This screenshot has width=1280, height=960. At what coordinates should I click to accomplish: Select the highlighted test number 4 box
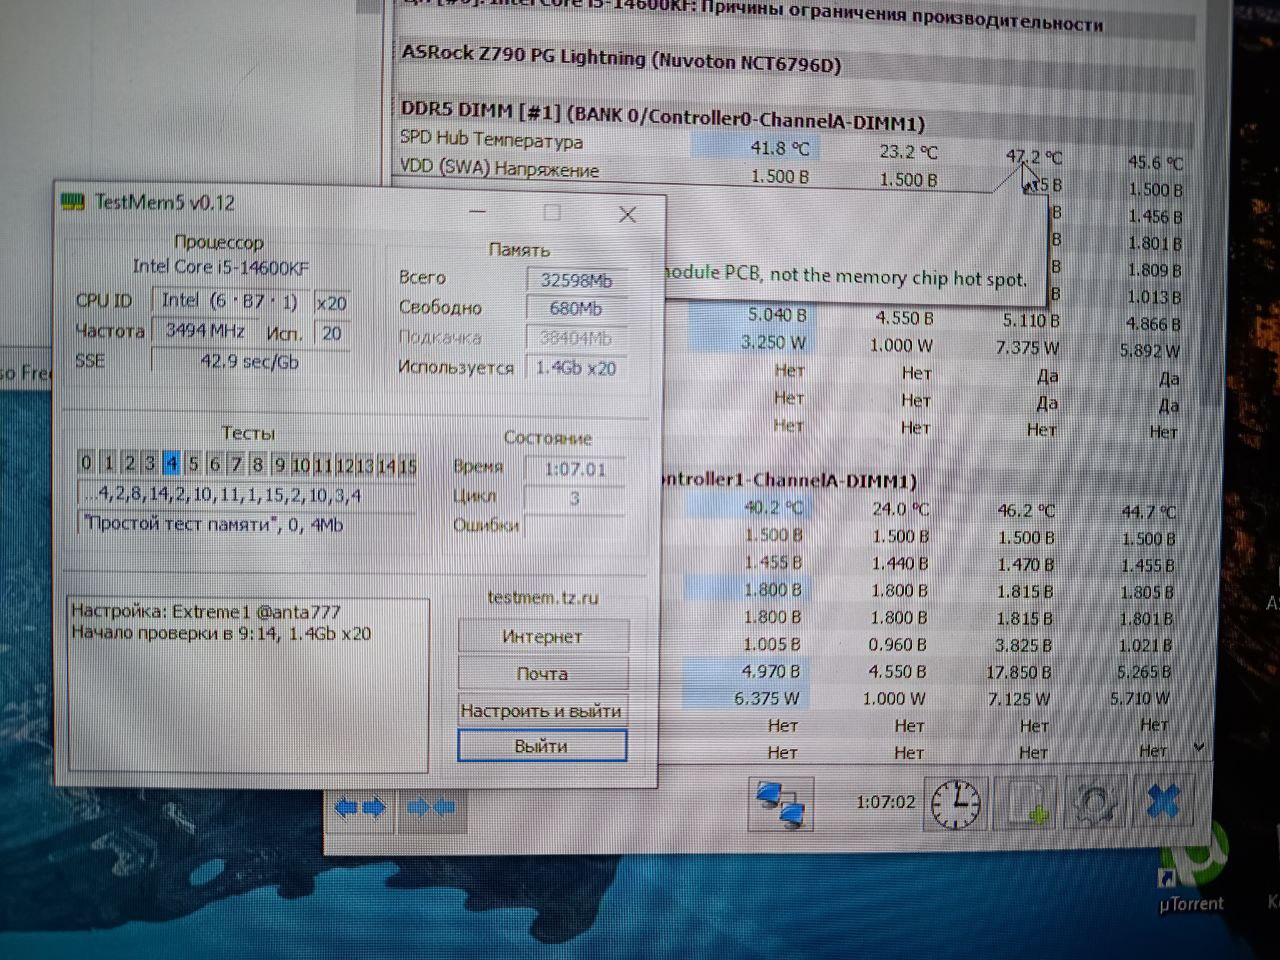(172, 463)
